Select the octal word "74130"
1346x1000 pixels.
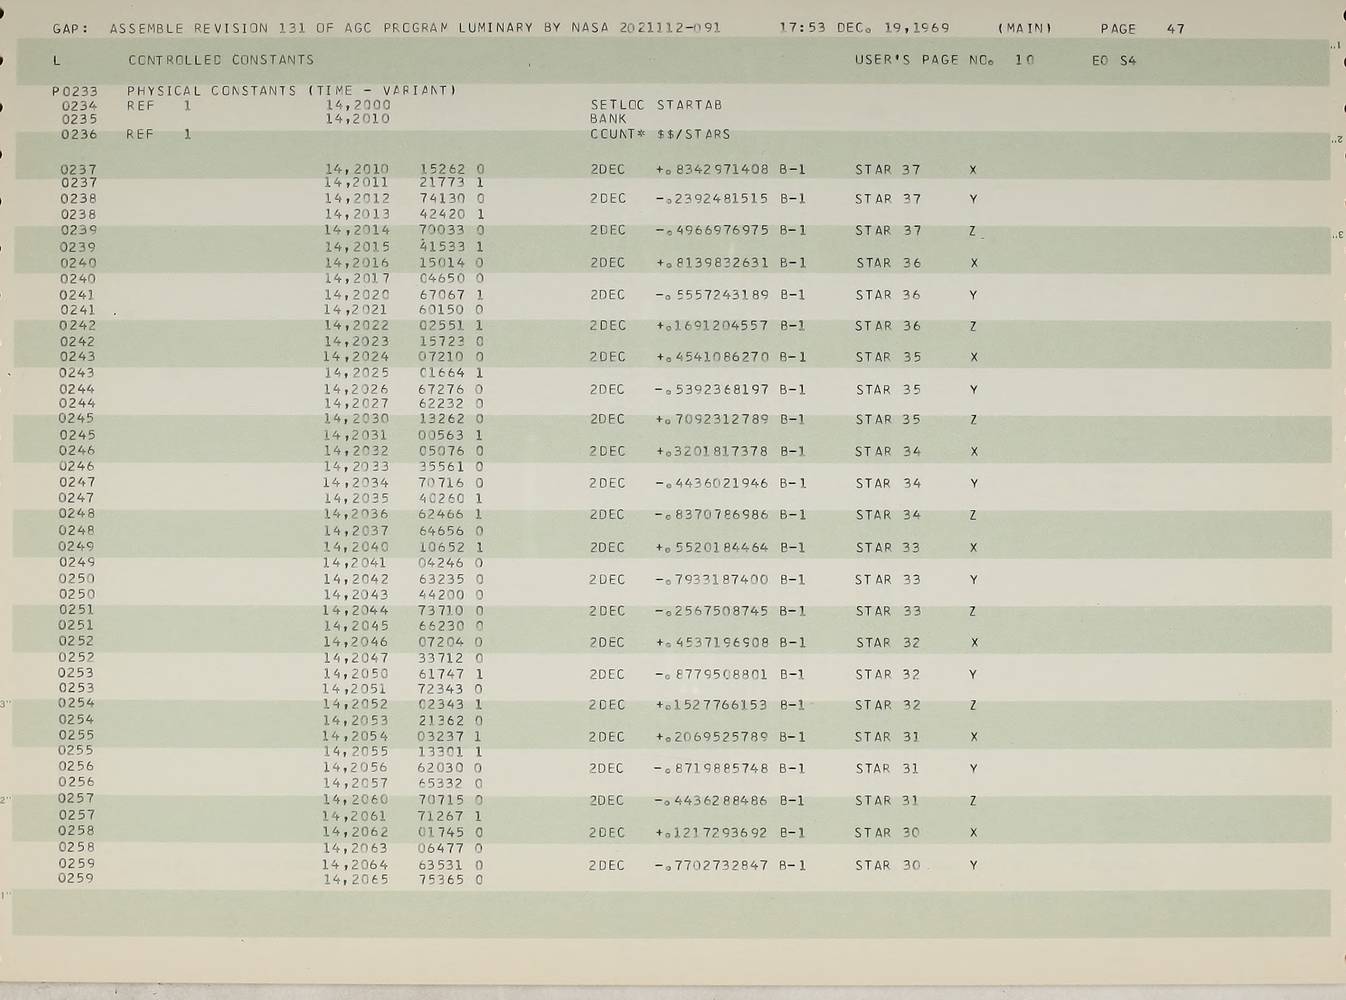441,198
